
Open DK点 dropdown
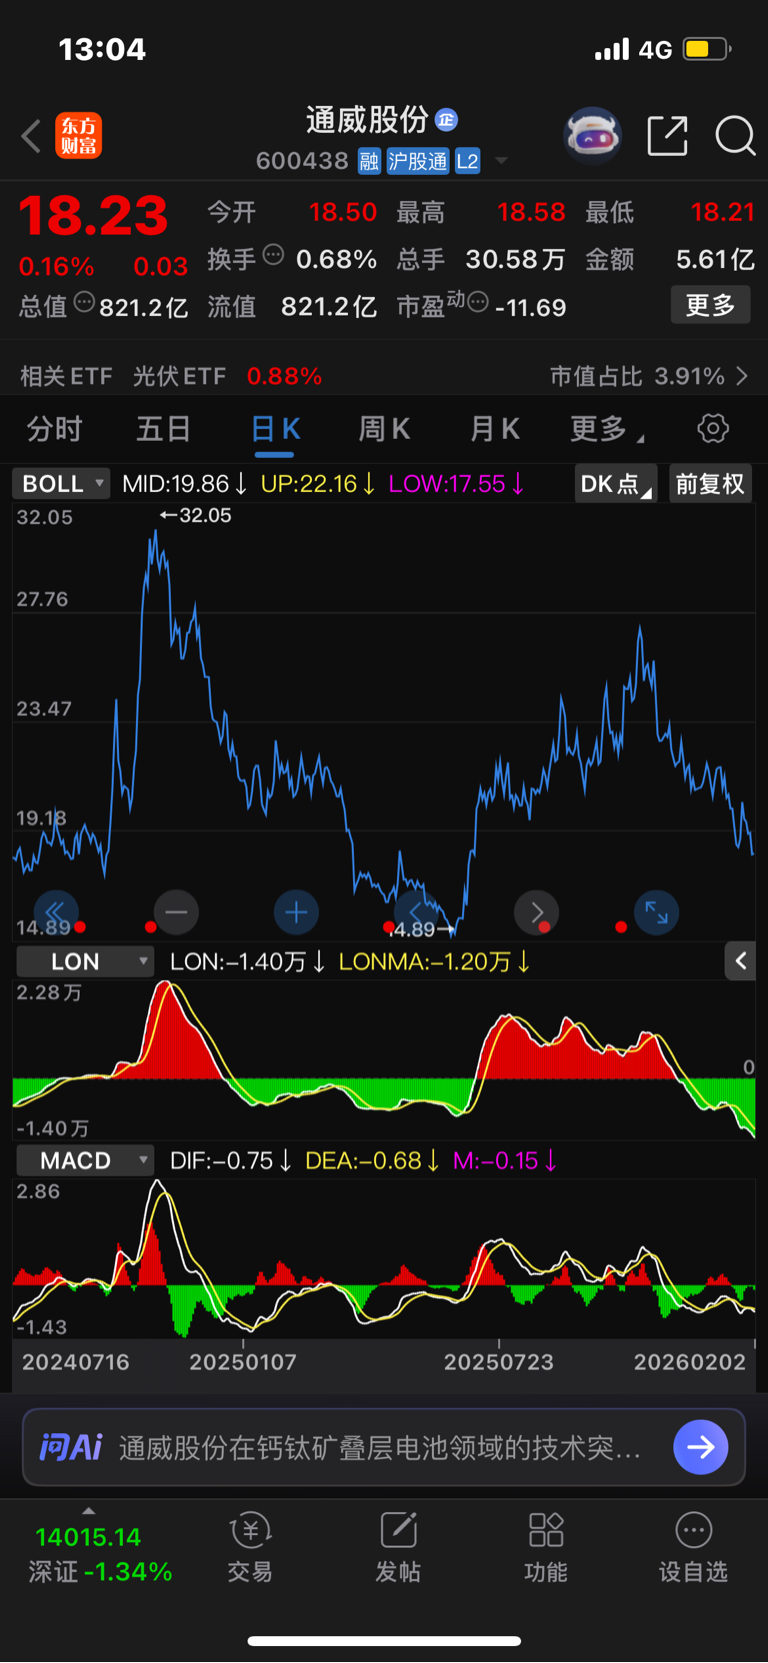(616, 484)
